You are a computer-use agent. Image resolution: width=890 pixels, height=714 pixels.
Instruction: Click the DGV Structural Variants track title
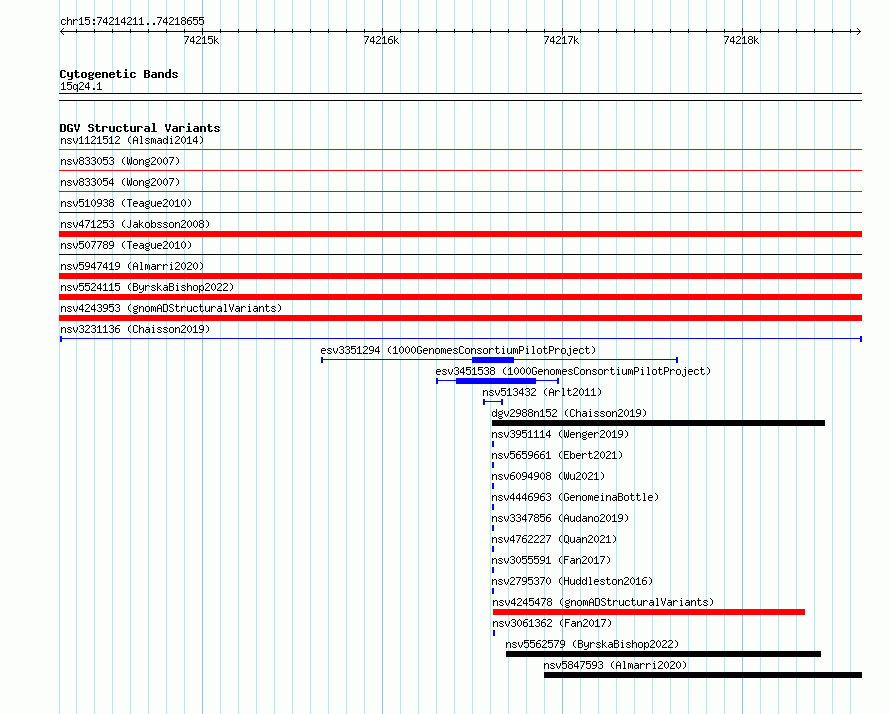(x=140, y=128)
